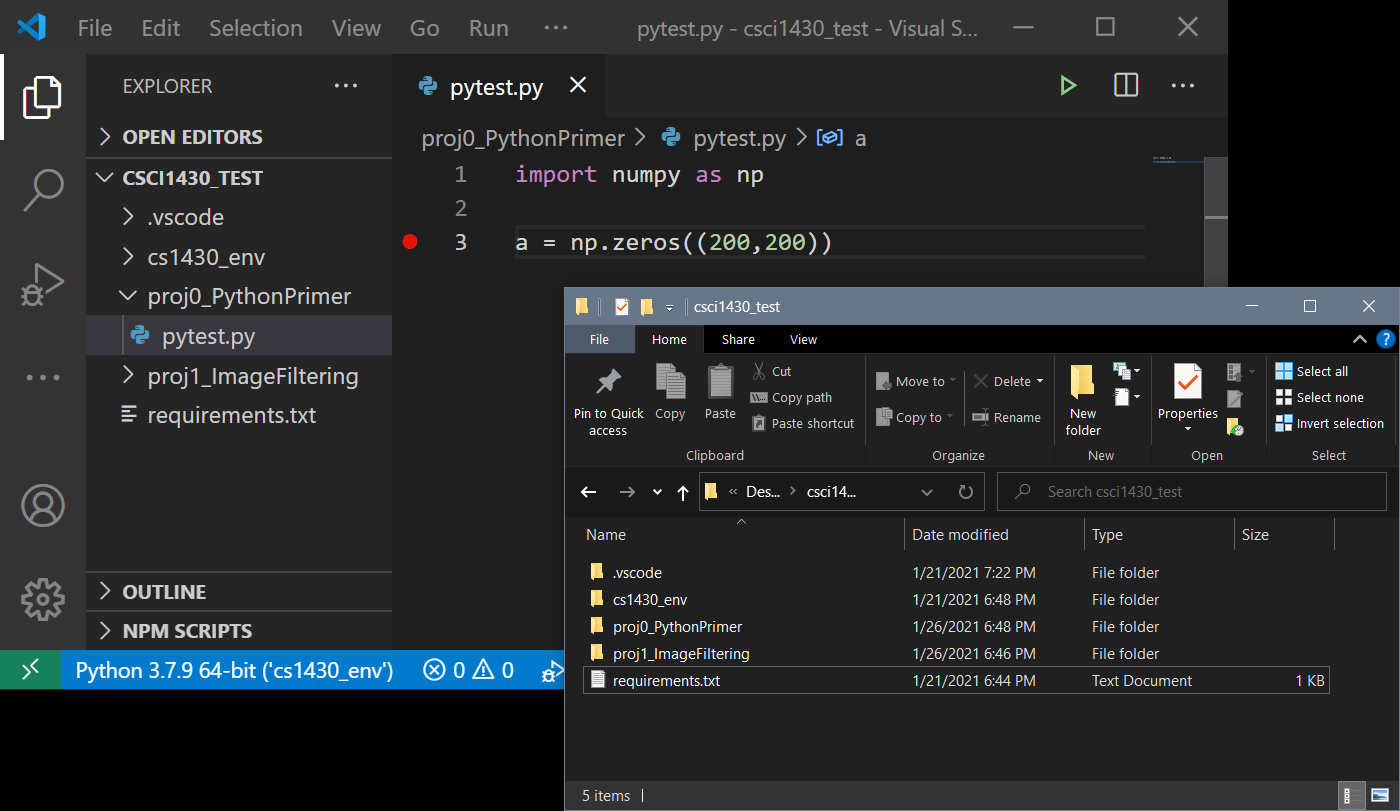Switch to thumbnail view in Explorer status bar
This screenshot has height=811, width=1400.
click(x=1381, y=795)
